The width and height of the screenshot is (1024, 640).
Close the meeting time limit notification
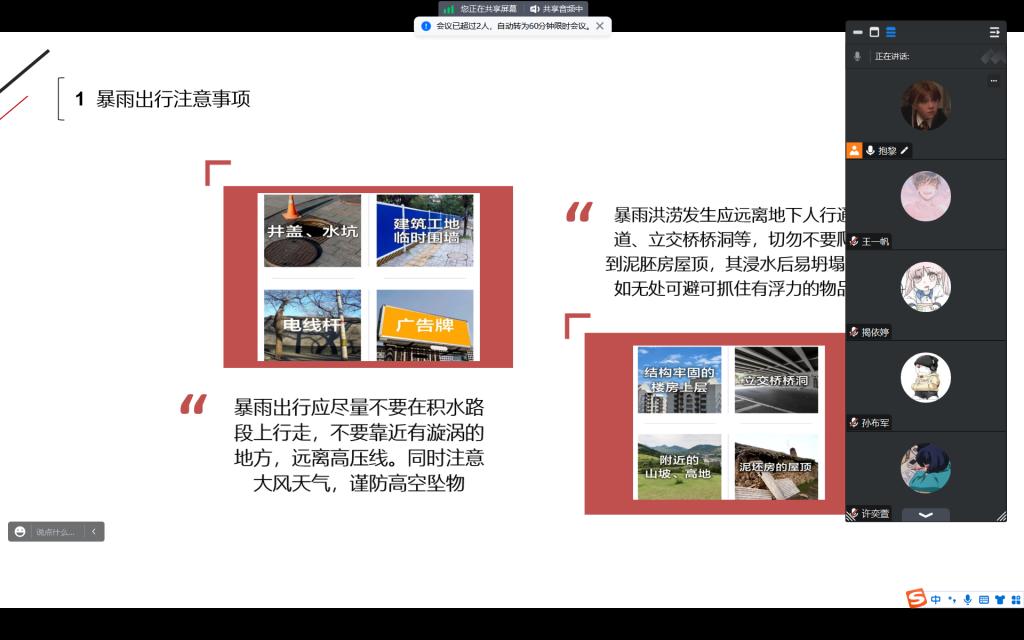click(600, 26)
